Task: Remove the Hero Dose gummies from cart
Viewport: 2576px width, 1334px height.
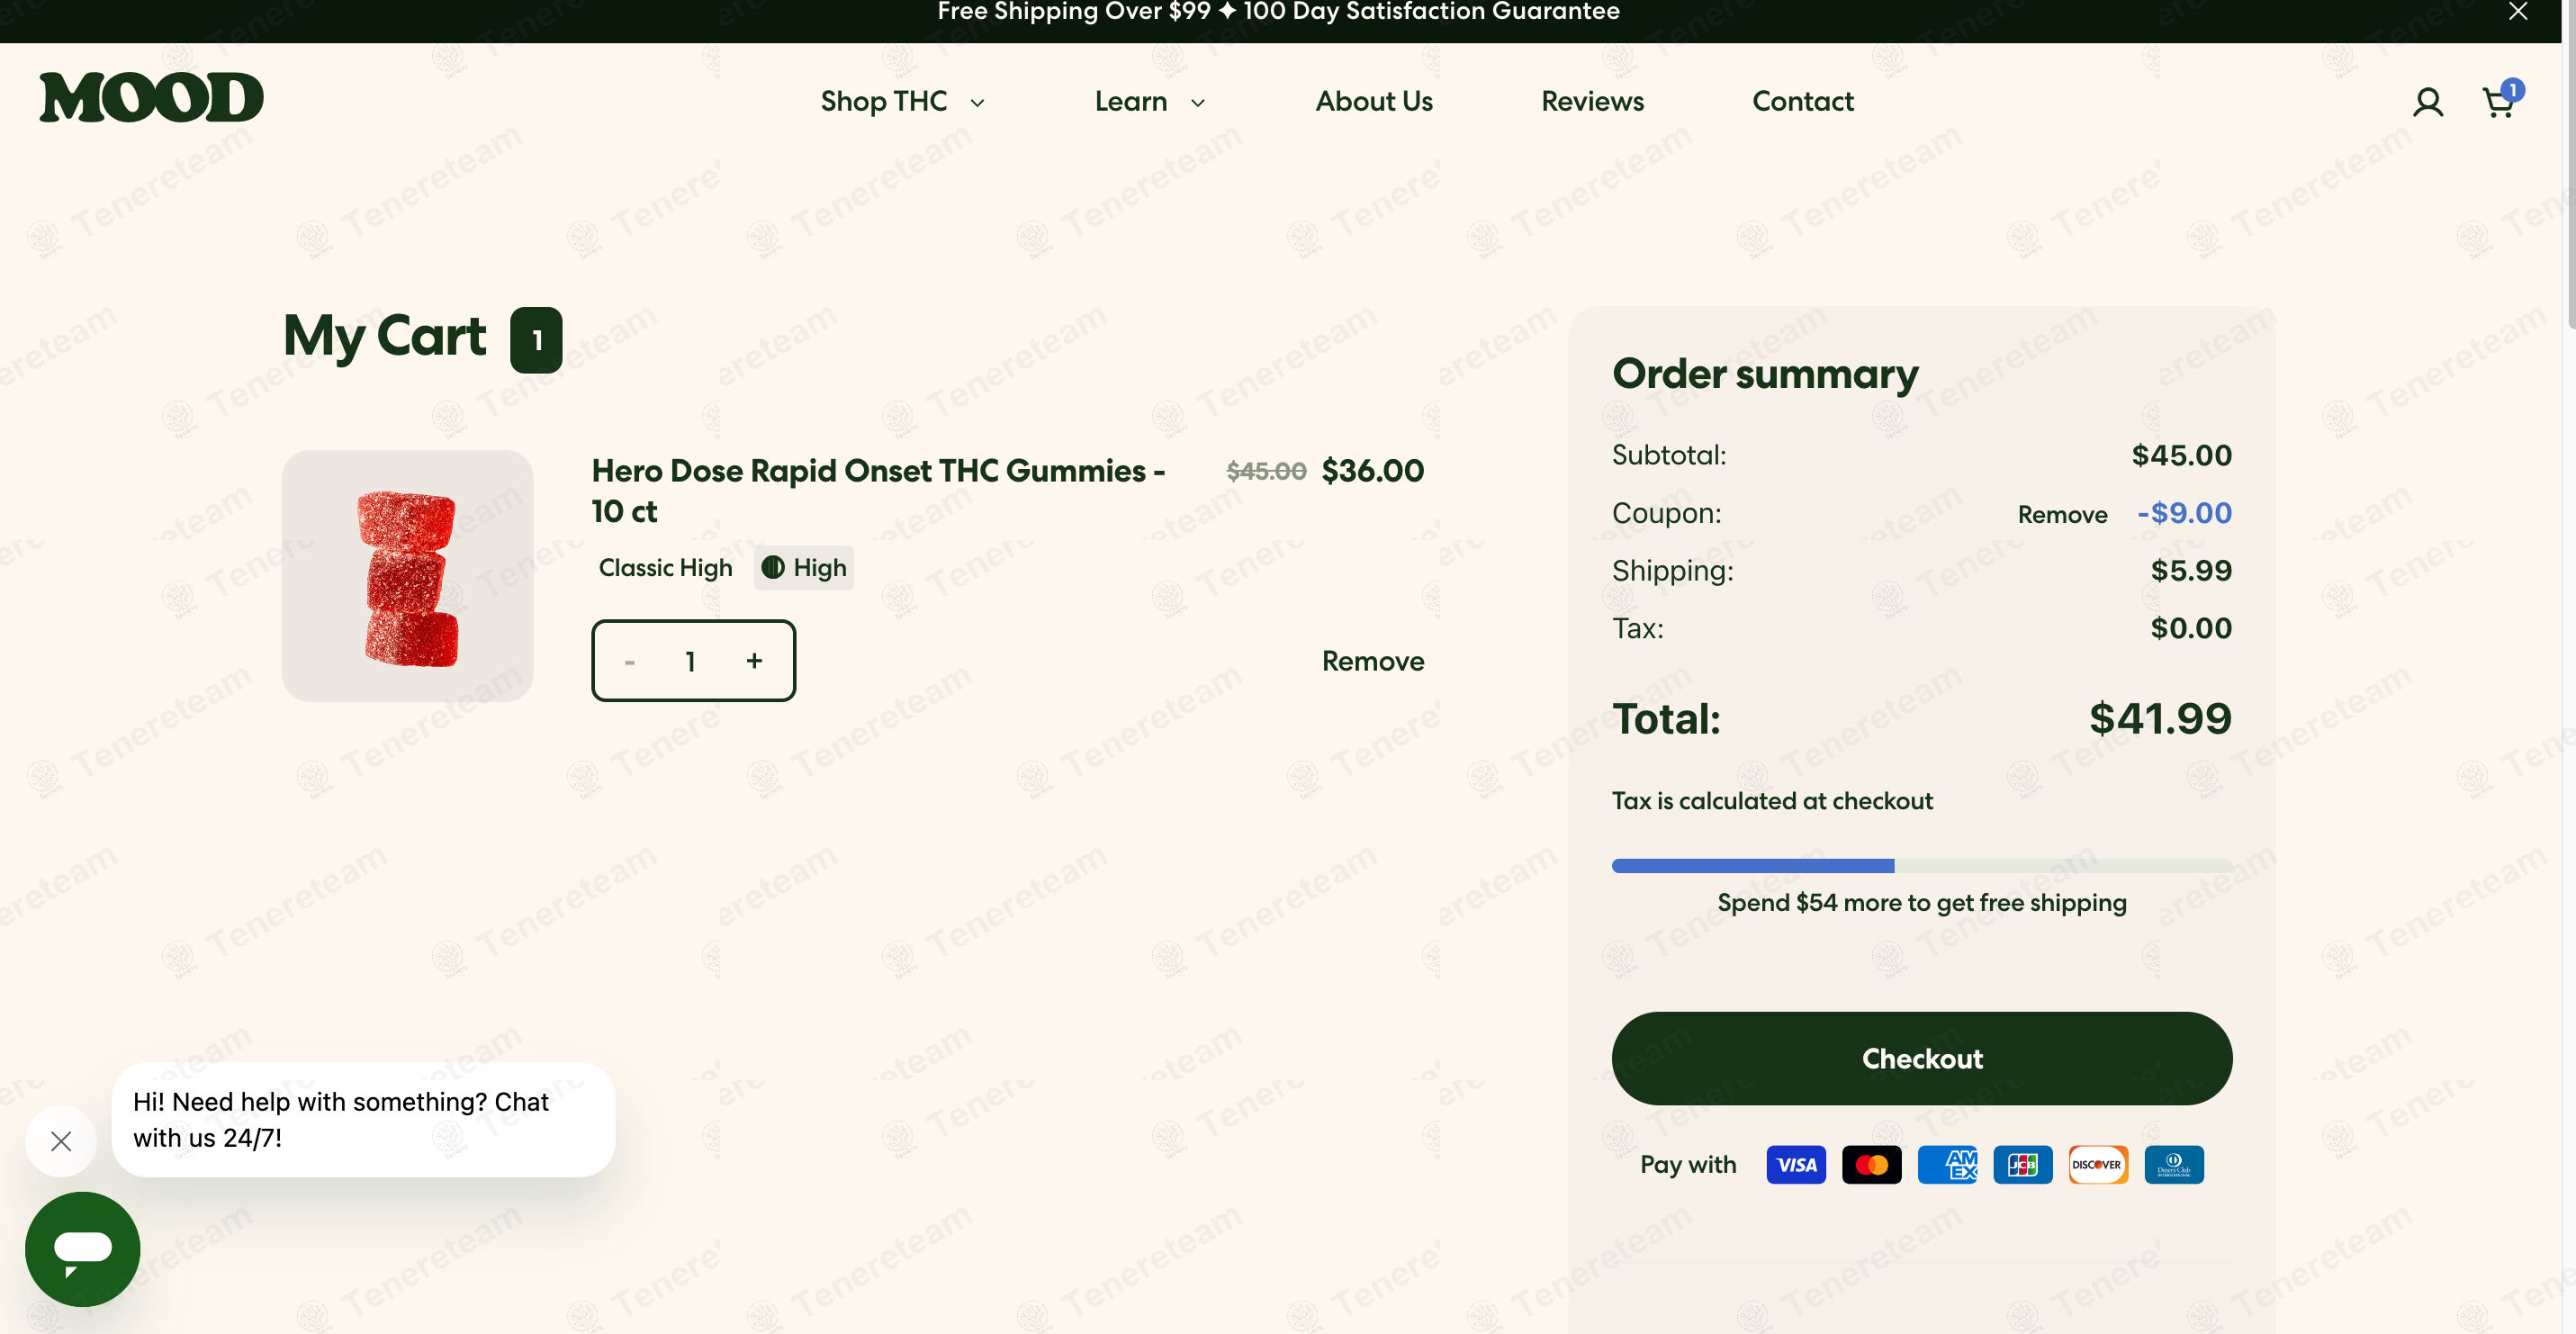Action: point(1372,661)
